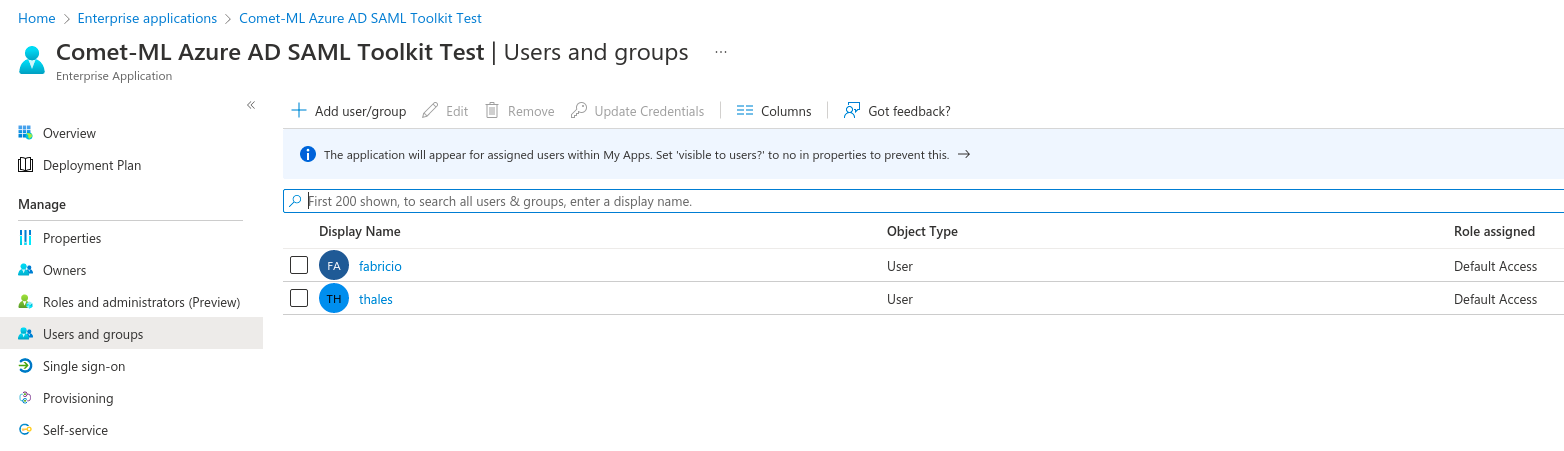Go to Enterprise applications breadcrumb
Screen dimensions: 1564x451
tap(147, 18)
